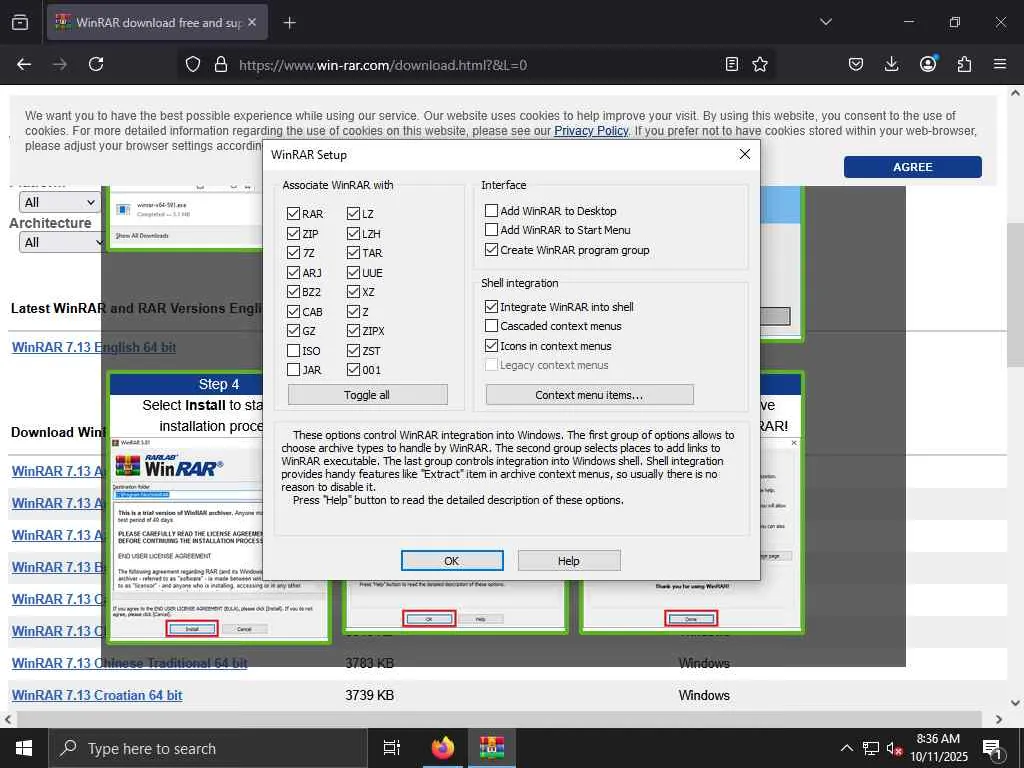Click Help button in WinRAR Setup
1024x768 pixels.
point(569,560)
